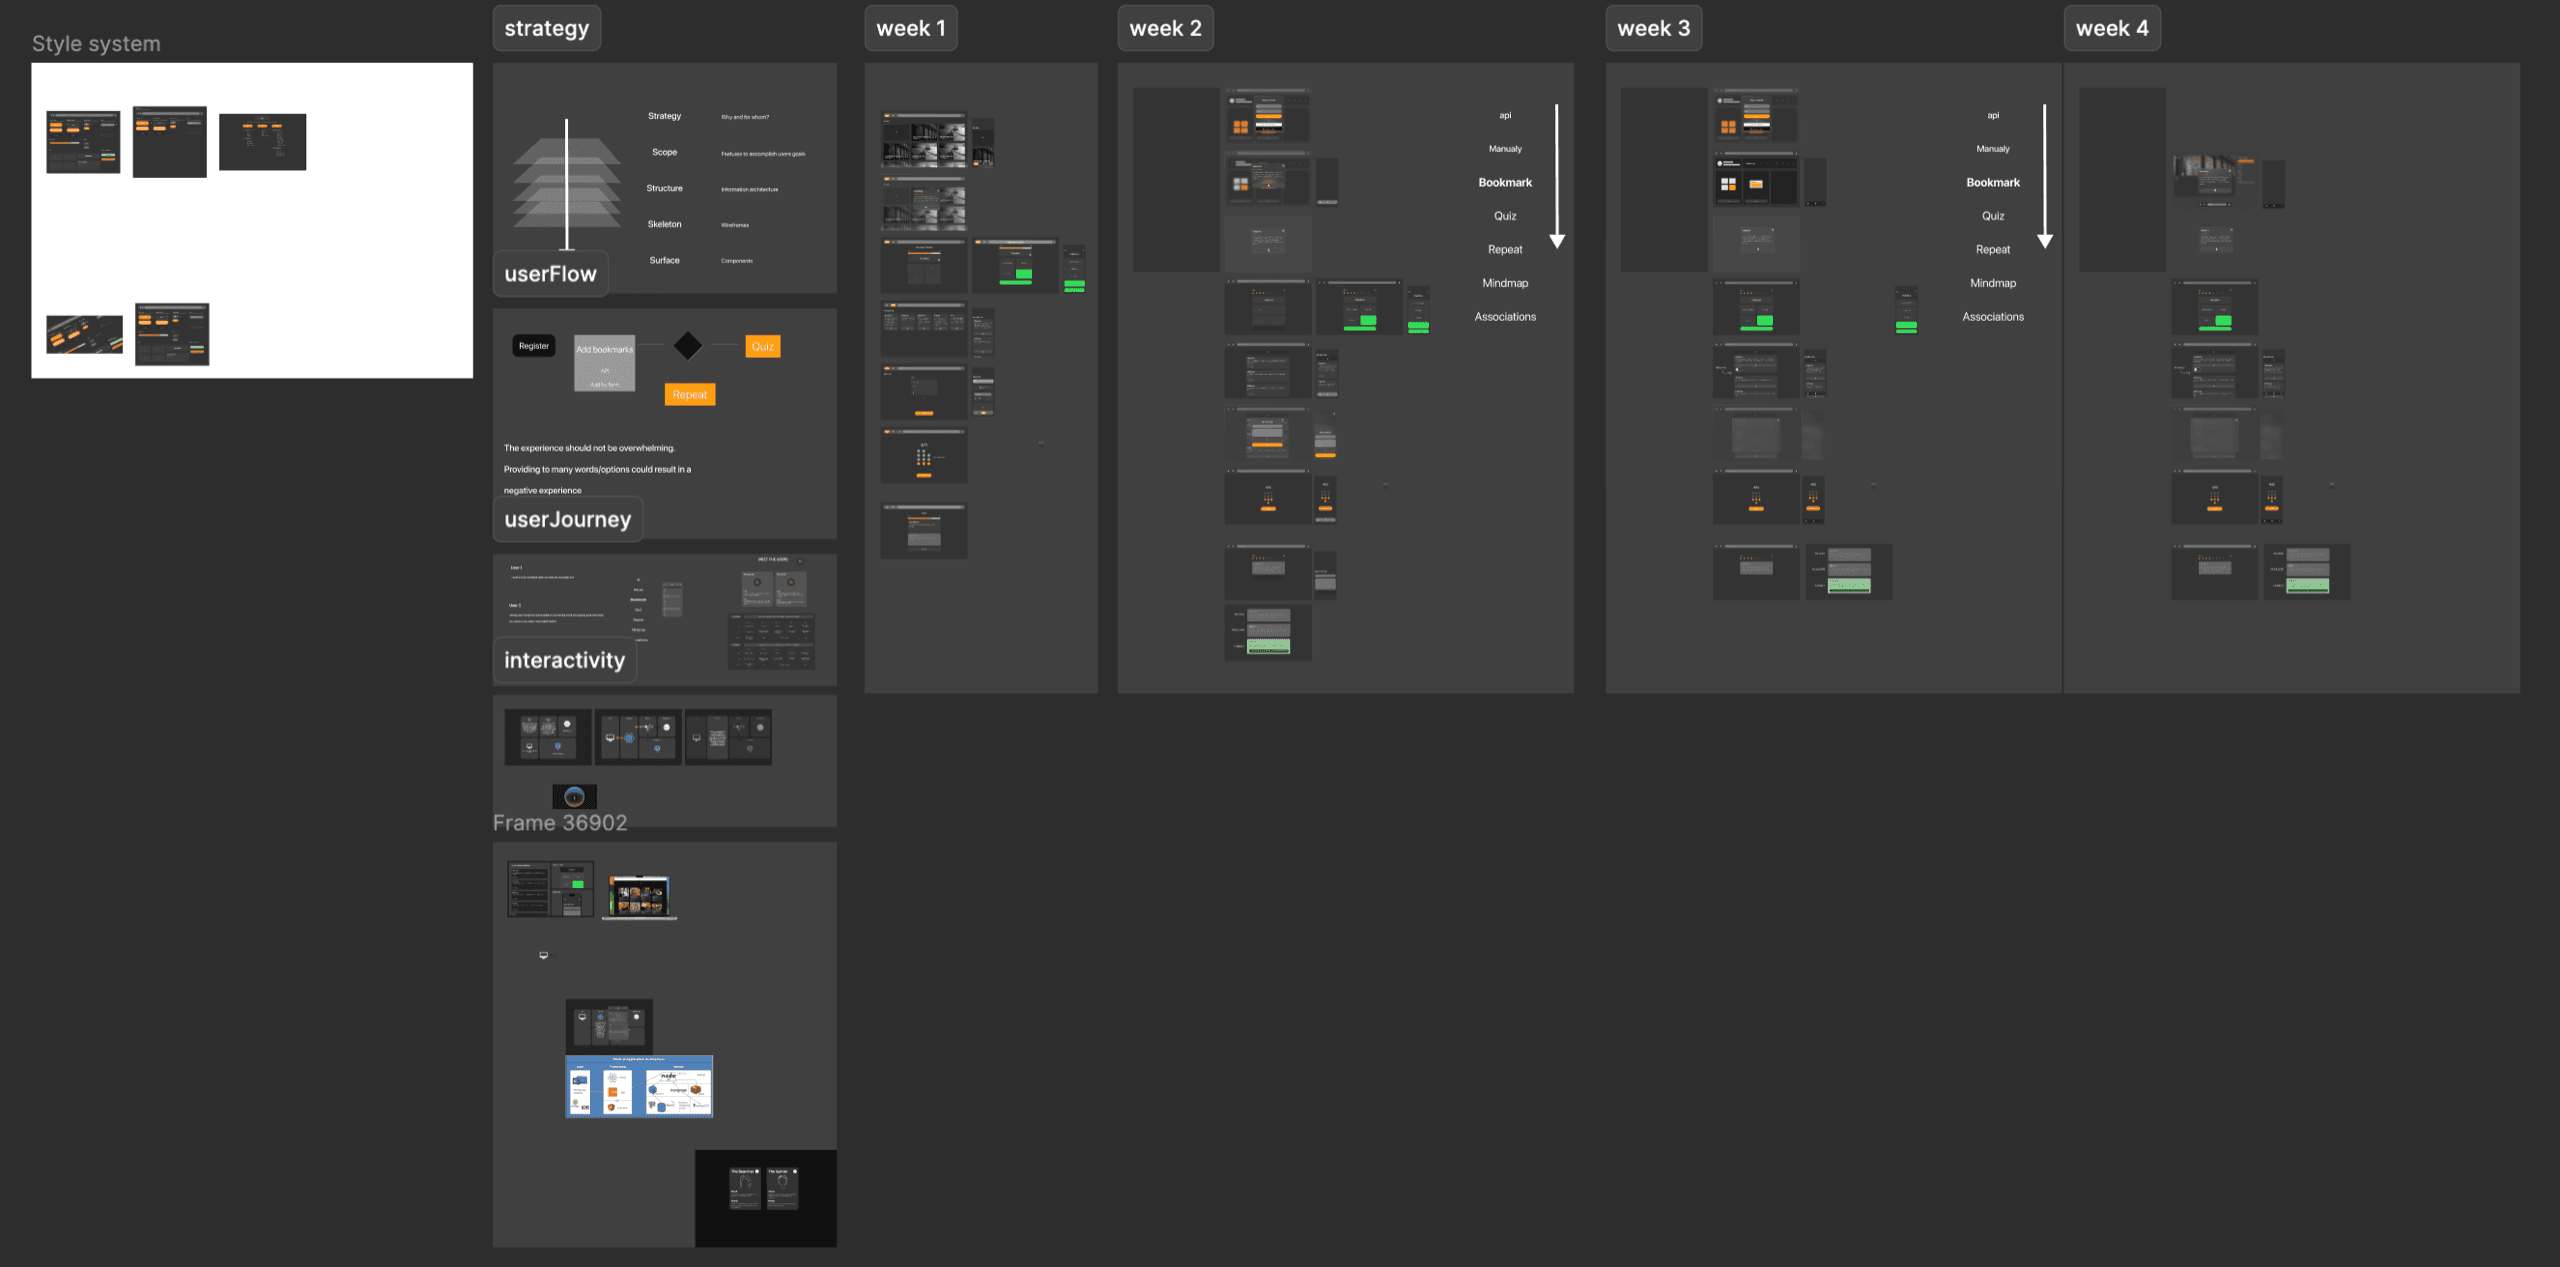Select Manualy text in week 2 frame

pyautogui.click(x=1505, y=149)
